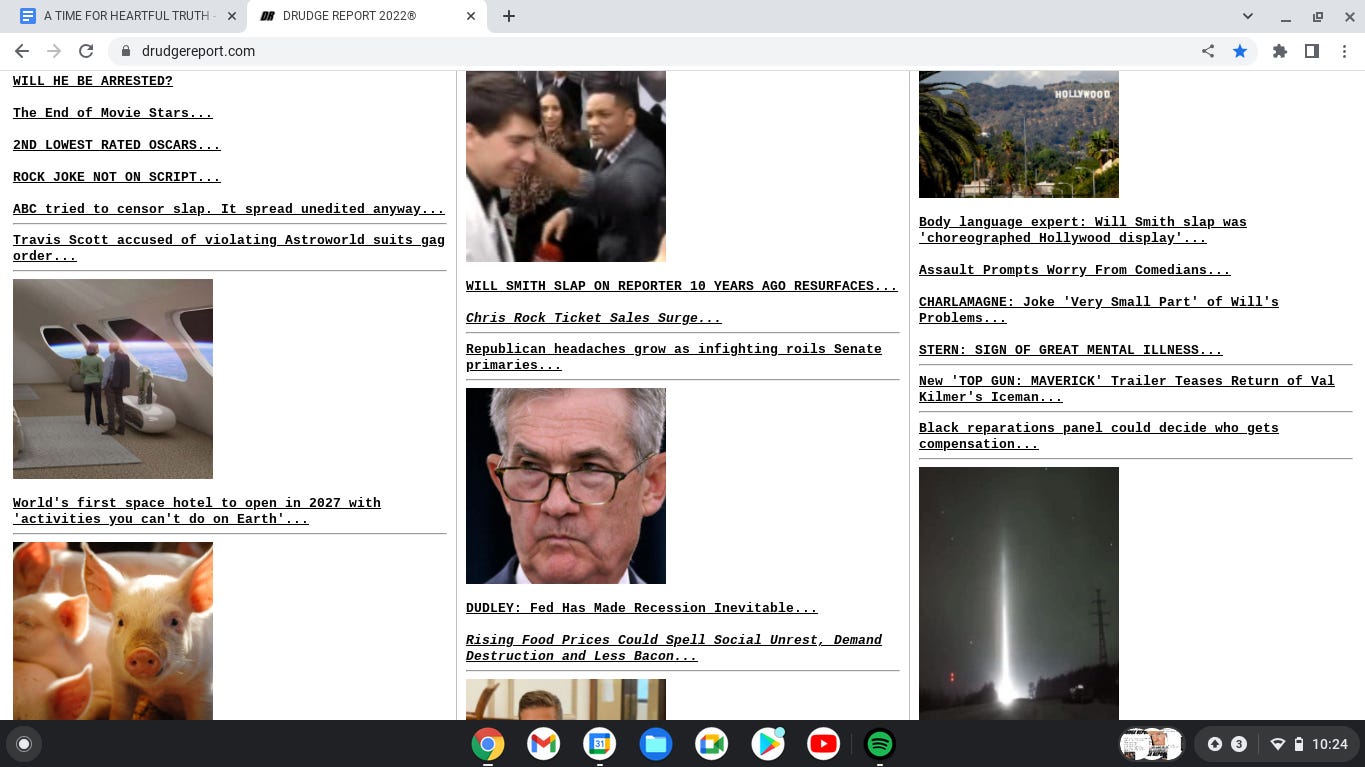1365x767 pixels.
Task: Open the launcher circle button on shelf
Action: point(24,744)
